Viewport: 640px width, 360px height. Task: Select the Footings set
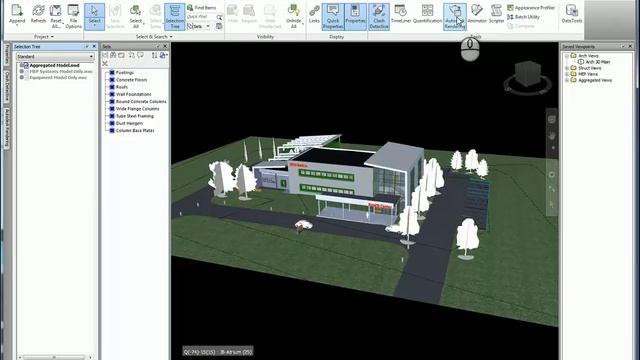[124, 73]
